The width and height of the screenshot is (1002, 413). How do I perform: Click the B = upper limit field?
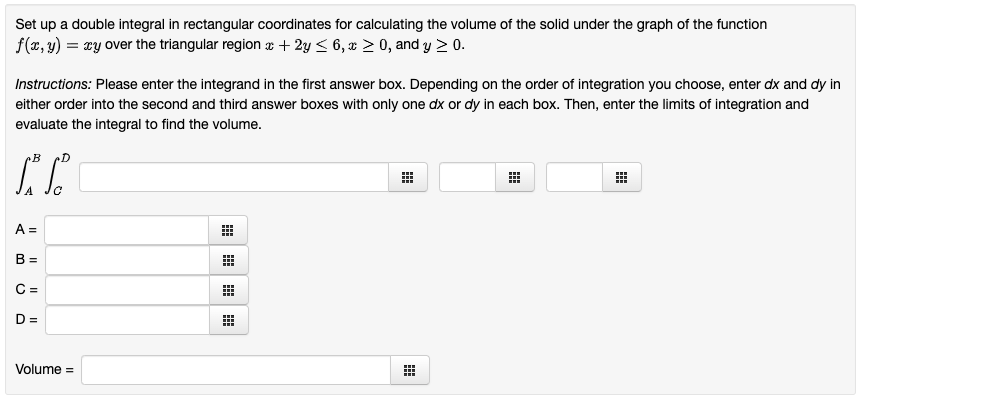click(127, 260)
